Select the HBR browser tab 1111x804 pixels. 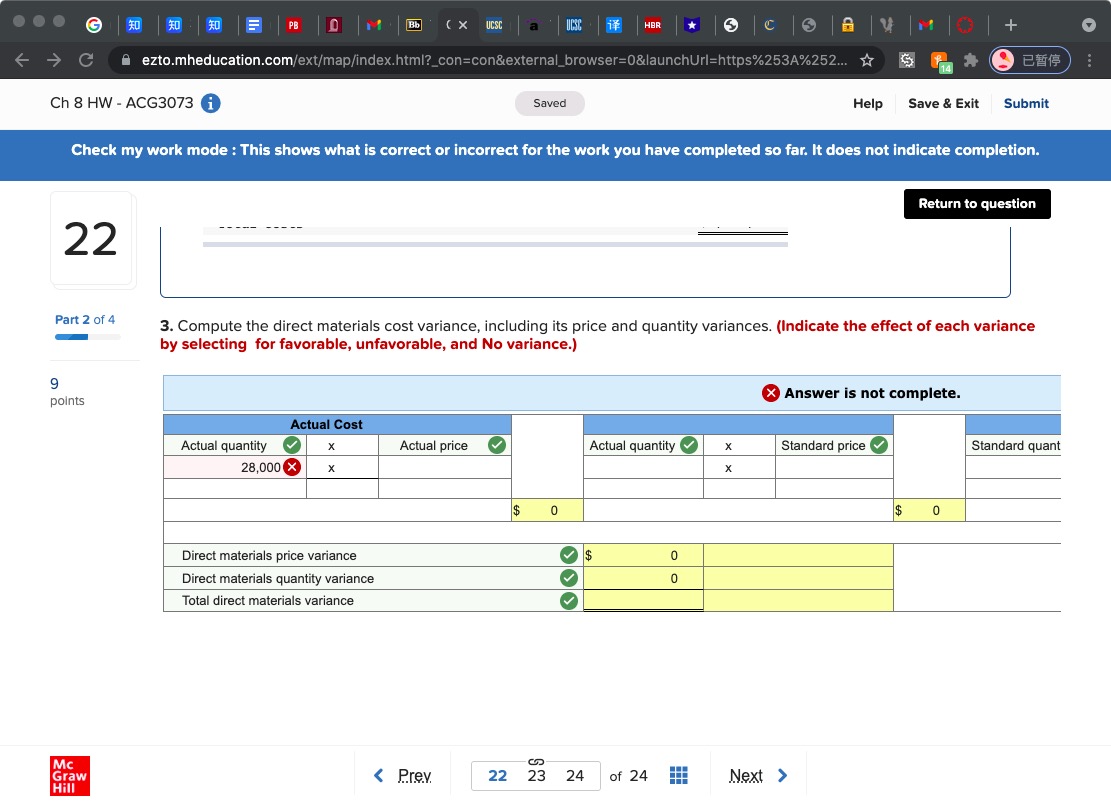click(x=653, y=25)
